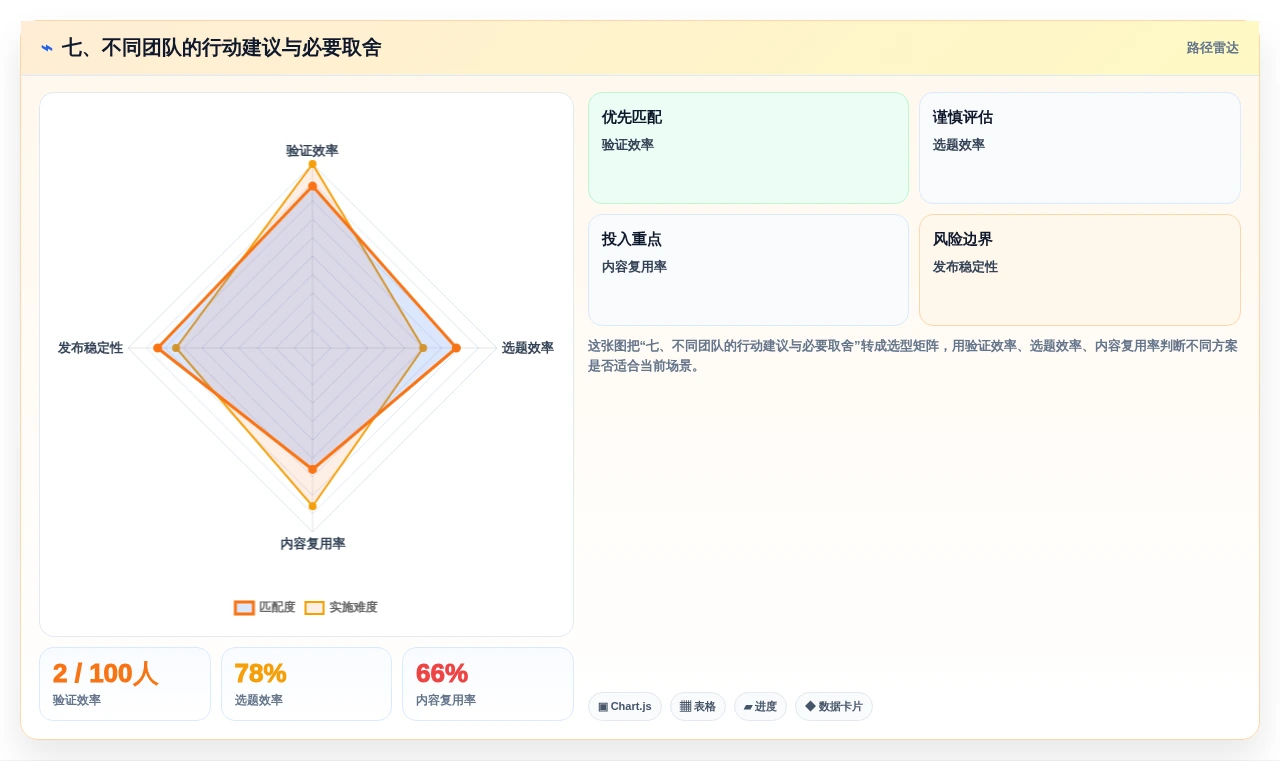The width and height of the screenshot is (1280, 761).
Task: Toggle the 实施难度 legend color swatch
Action: point(314,608)
